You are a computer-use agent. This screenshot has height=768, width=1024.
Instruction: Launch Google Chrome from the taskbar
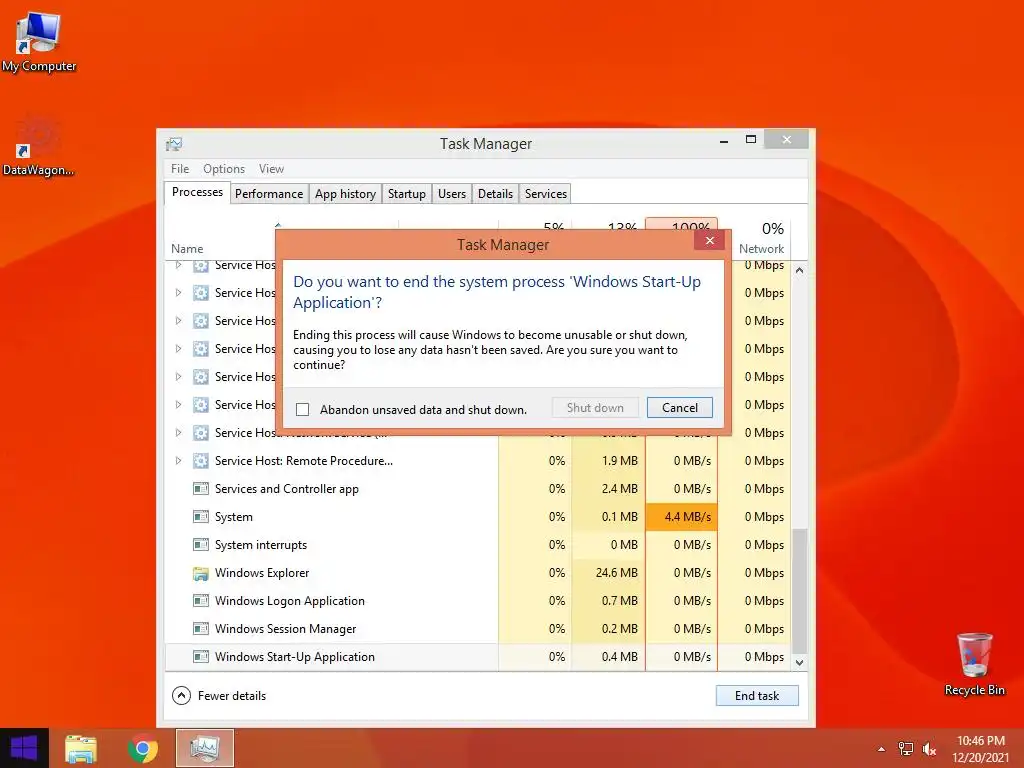click(143, 748)
